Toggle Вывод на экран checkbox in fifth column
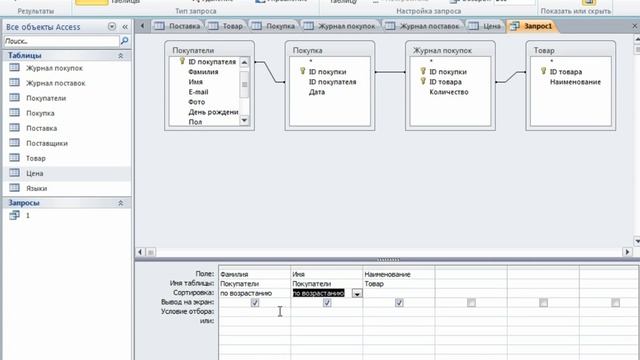 click(543, 303)
